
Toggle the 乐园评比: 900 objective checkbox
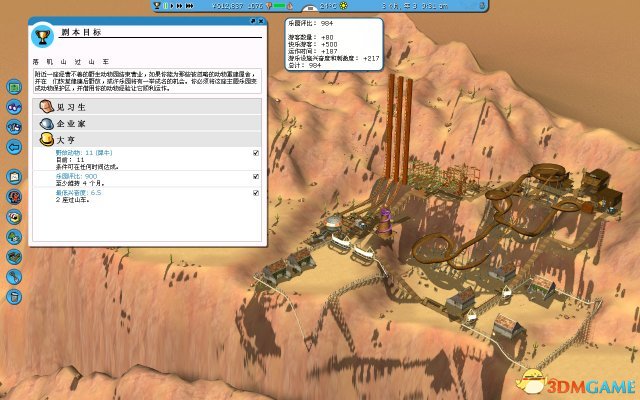click(x=257, y=175)
